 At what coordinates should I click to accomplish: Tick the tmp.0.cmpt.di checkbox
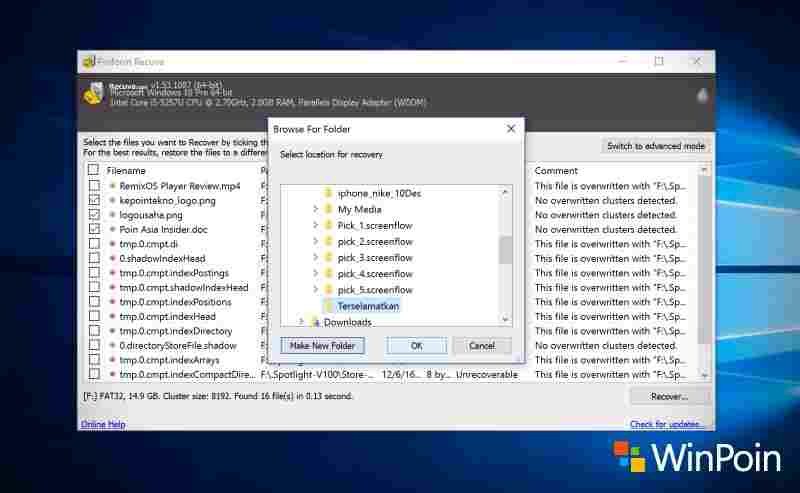point(94,243)
